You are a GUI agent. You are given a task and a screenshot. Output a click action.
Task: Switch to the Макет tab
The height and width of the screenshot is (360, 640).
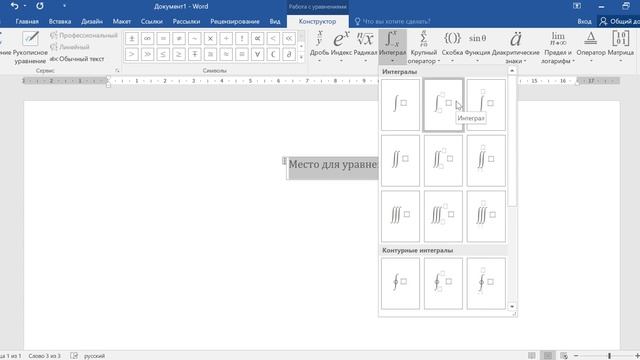coord(122,21)
